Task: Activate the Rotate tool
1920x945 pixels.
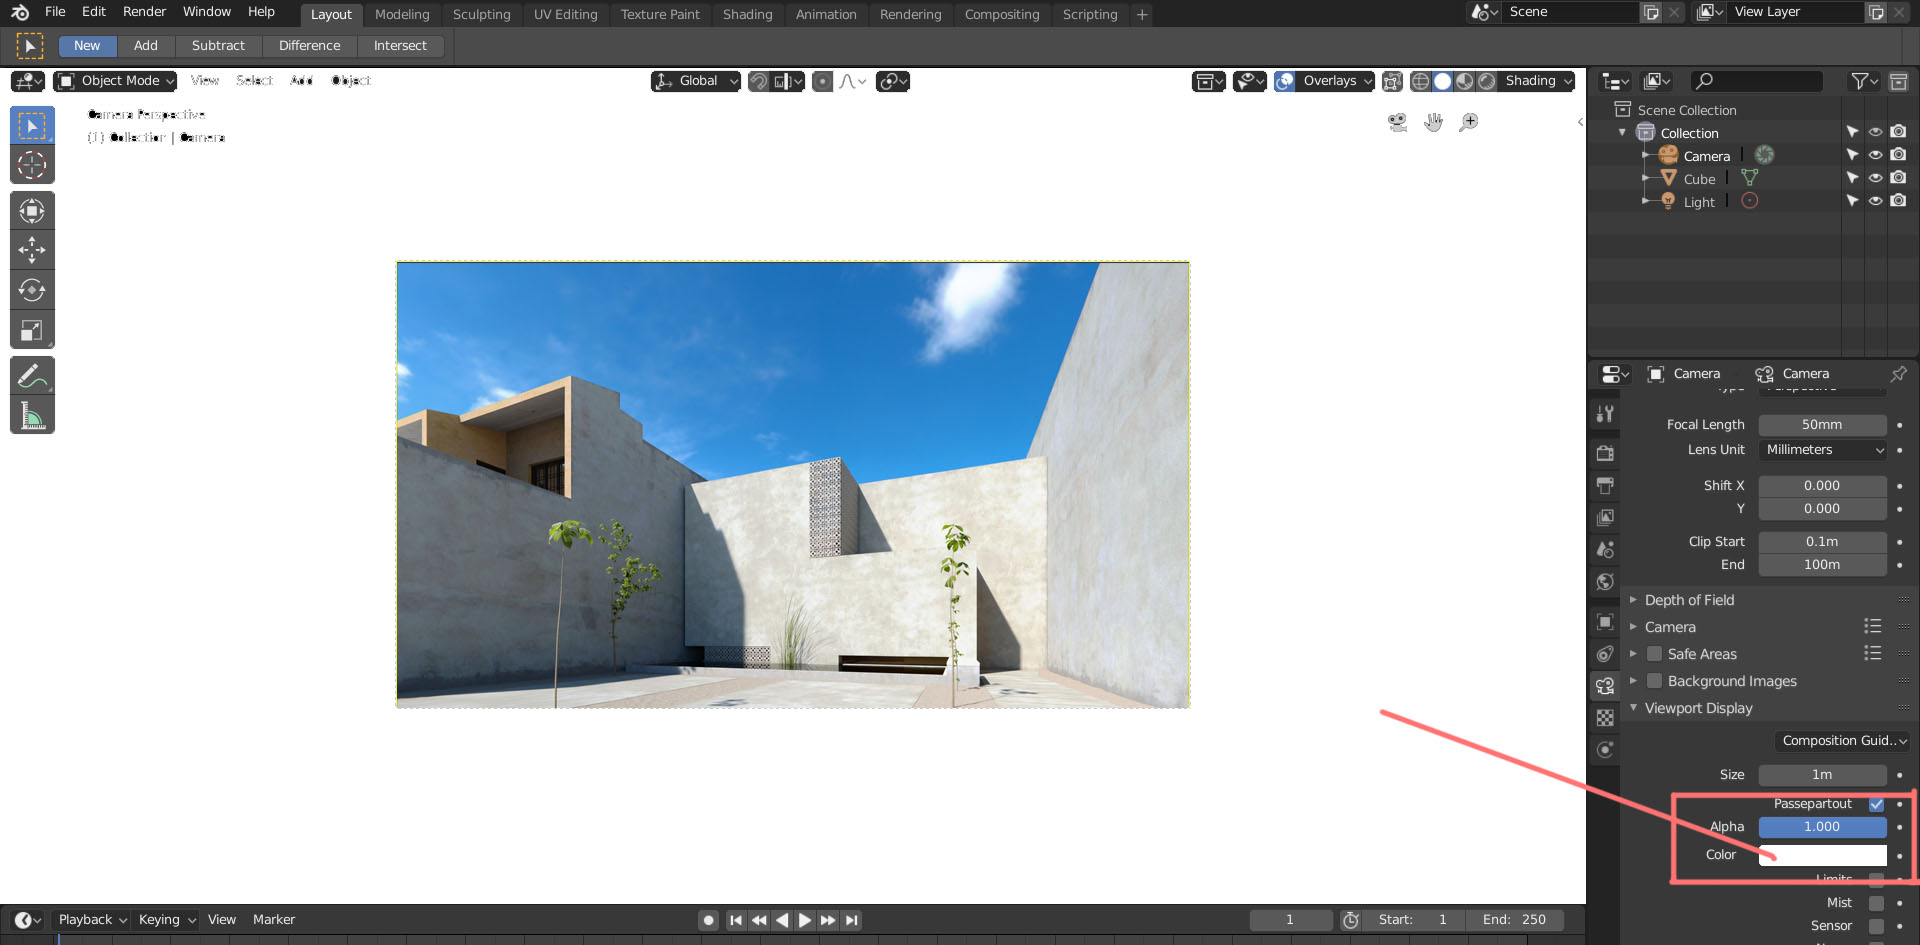Action: click(32, 290)
